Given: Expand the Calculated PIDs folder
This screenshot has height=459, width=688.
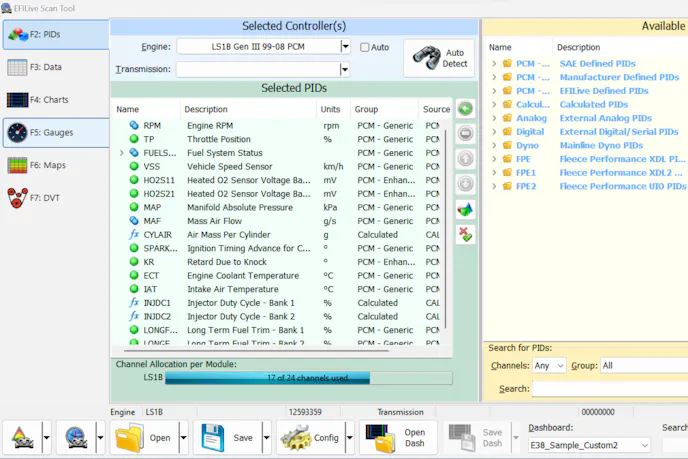Looking at the screenshot, I should [x=494, y=104].
